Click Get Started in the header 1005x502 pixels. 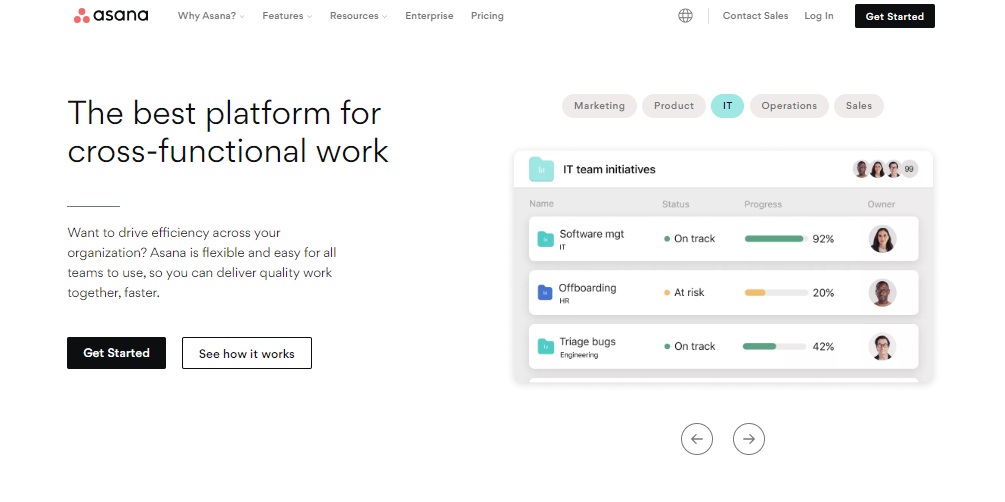[895, 16]
